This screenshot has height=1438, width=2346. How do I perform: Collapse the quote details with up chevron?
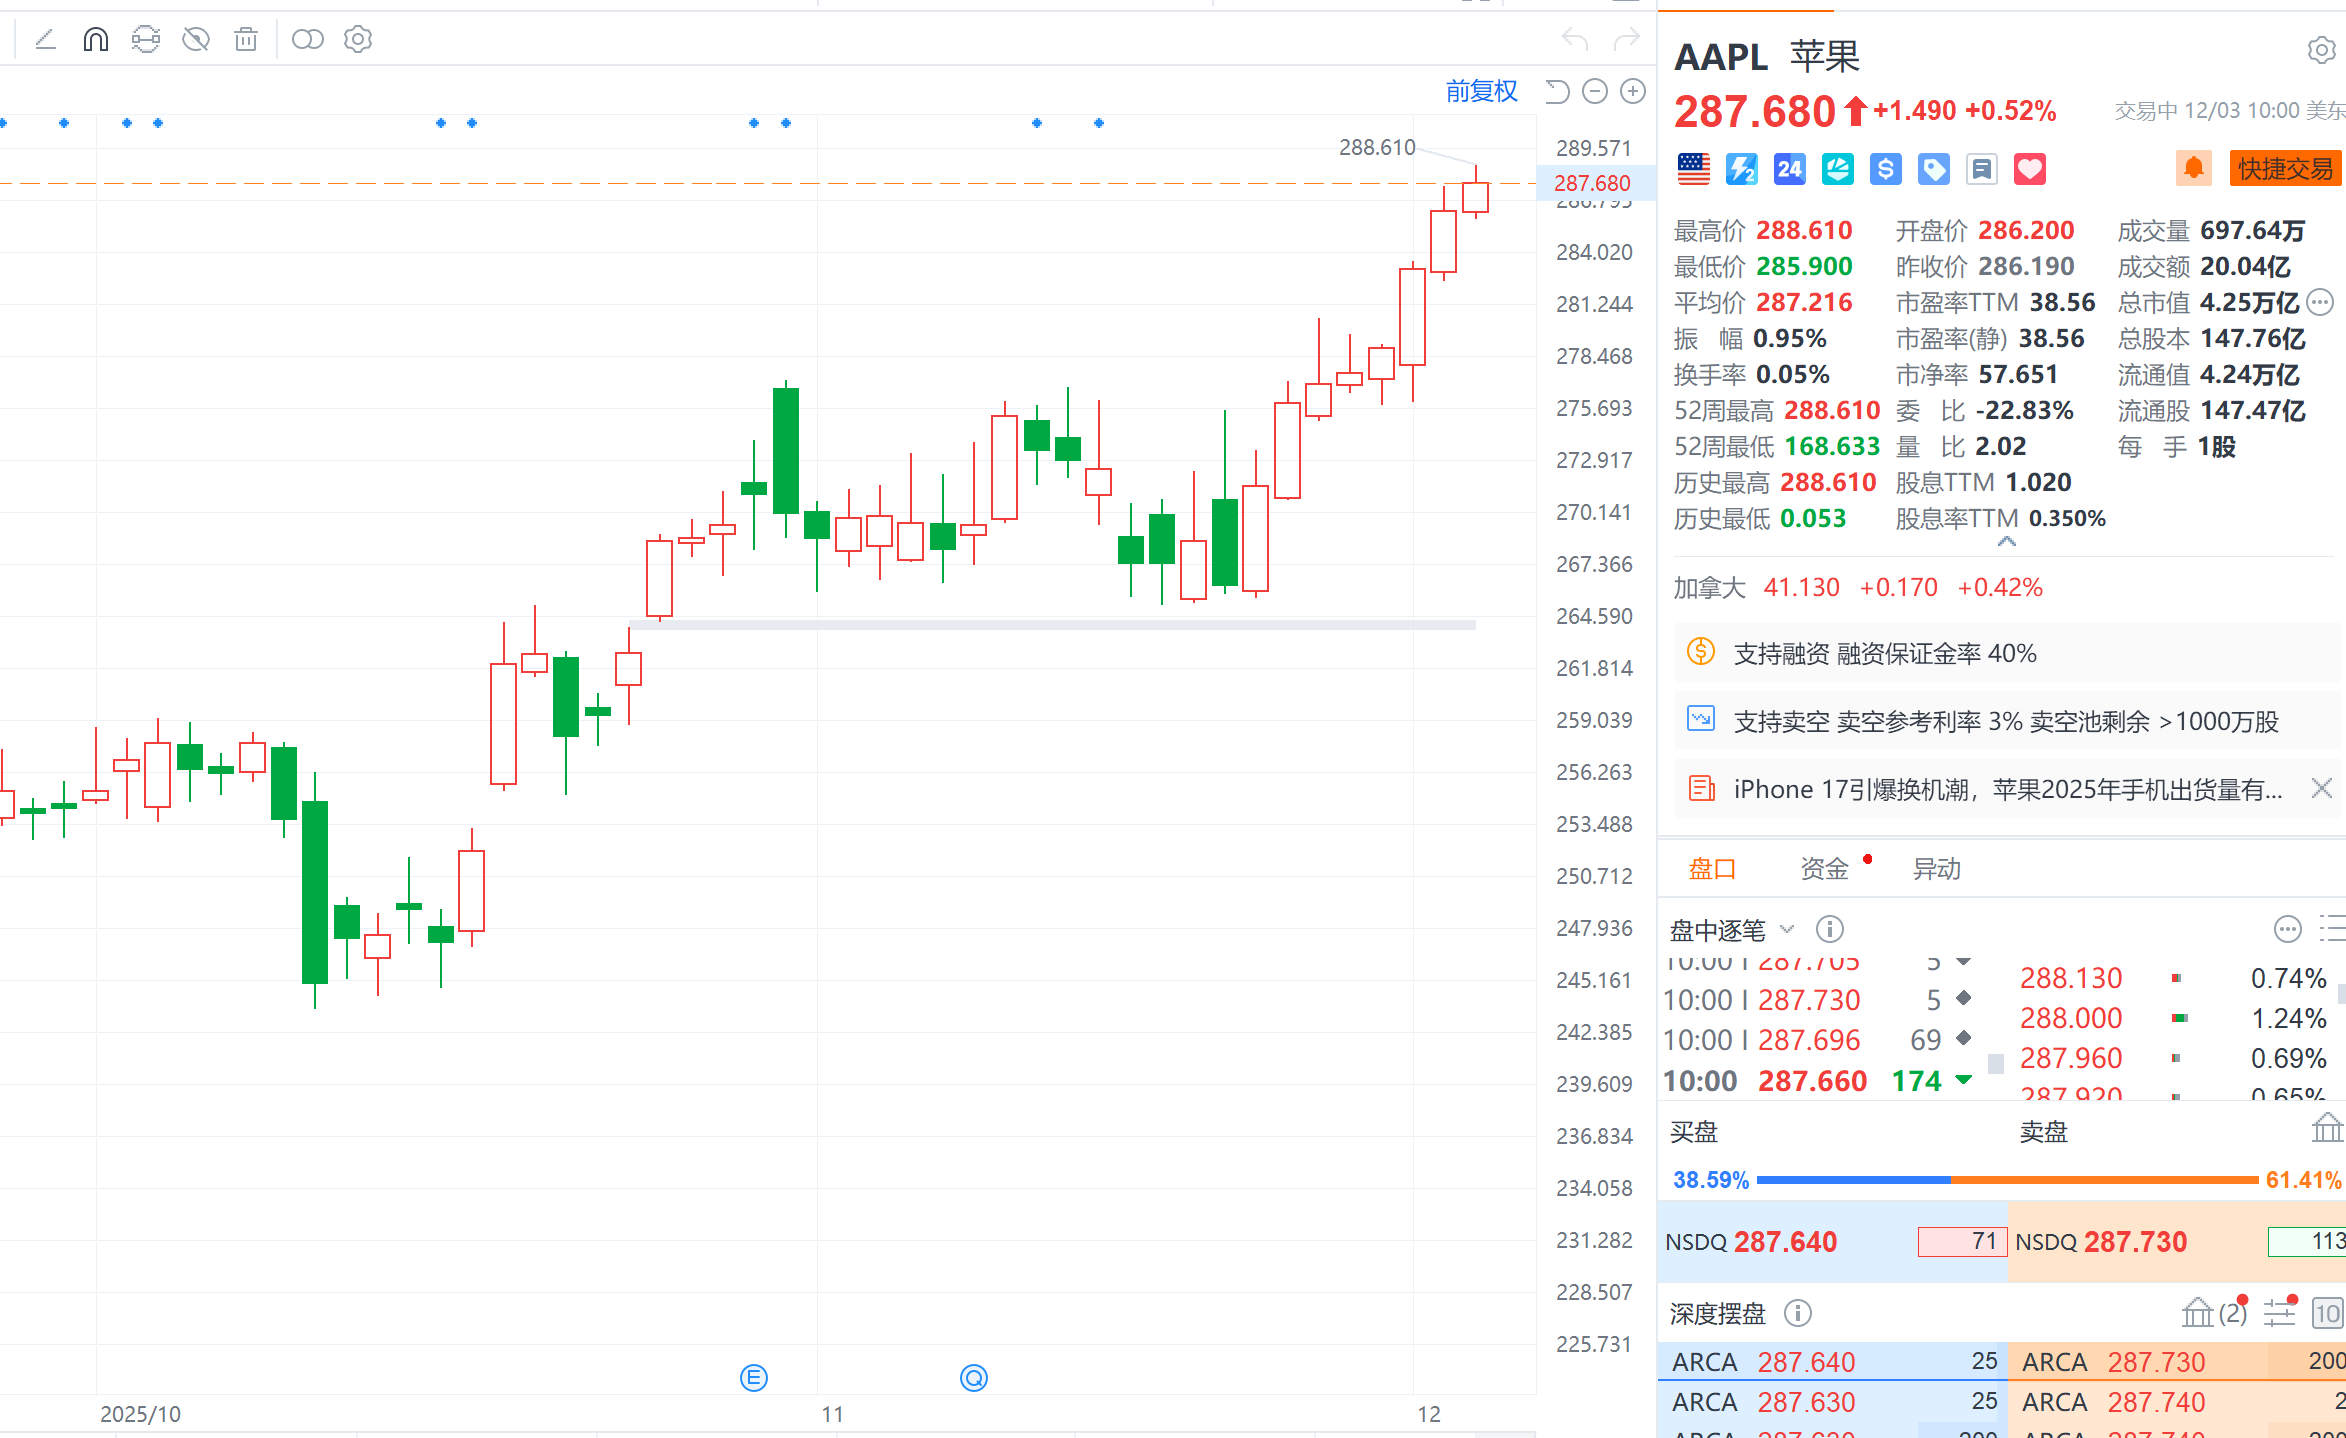pos(2006,541)
